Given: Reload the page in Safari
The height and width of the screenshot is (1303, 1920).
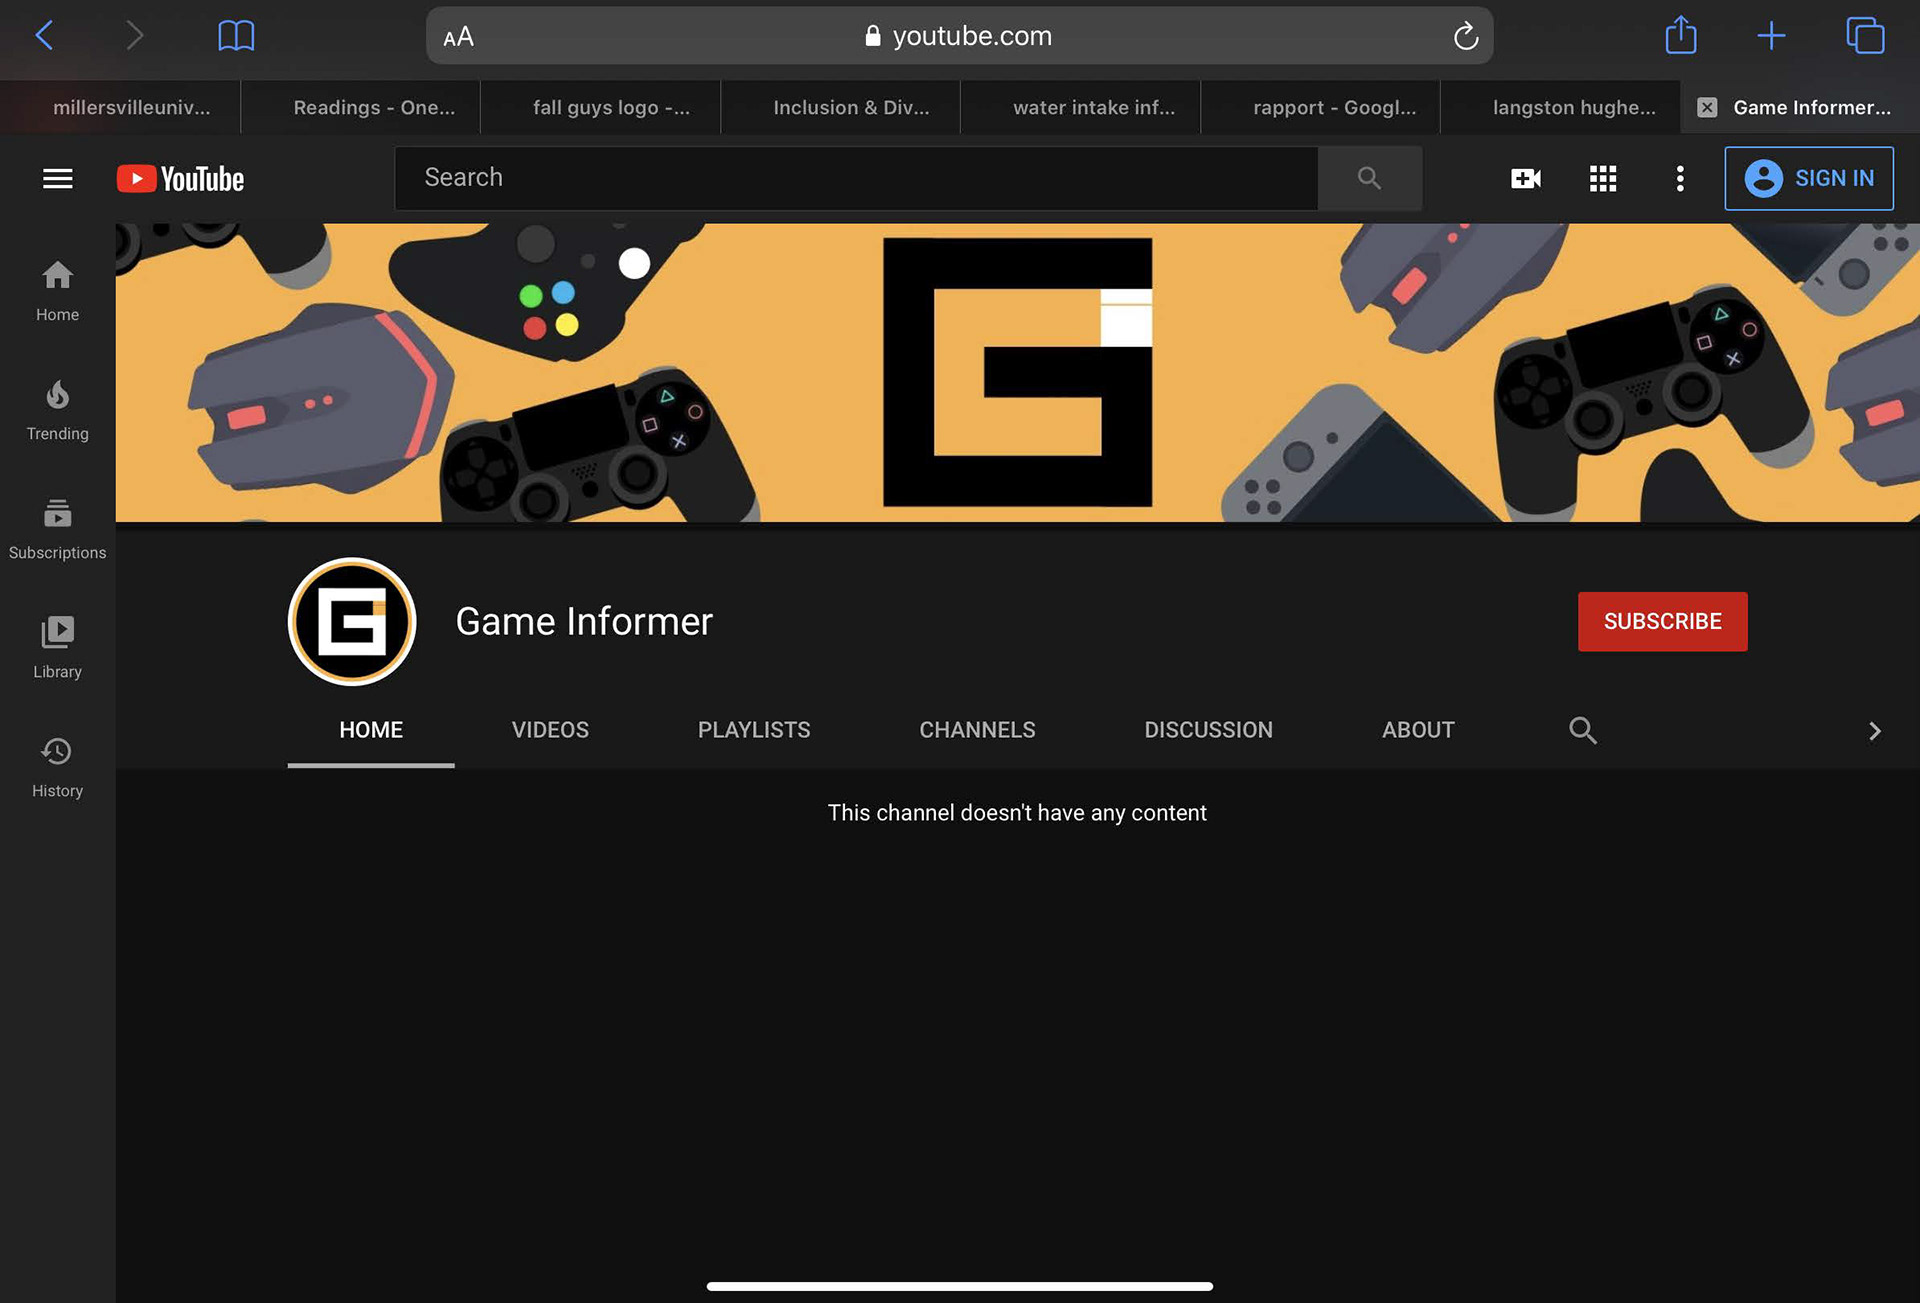Looking at the screenshot, I should 1465,37.
